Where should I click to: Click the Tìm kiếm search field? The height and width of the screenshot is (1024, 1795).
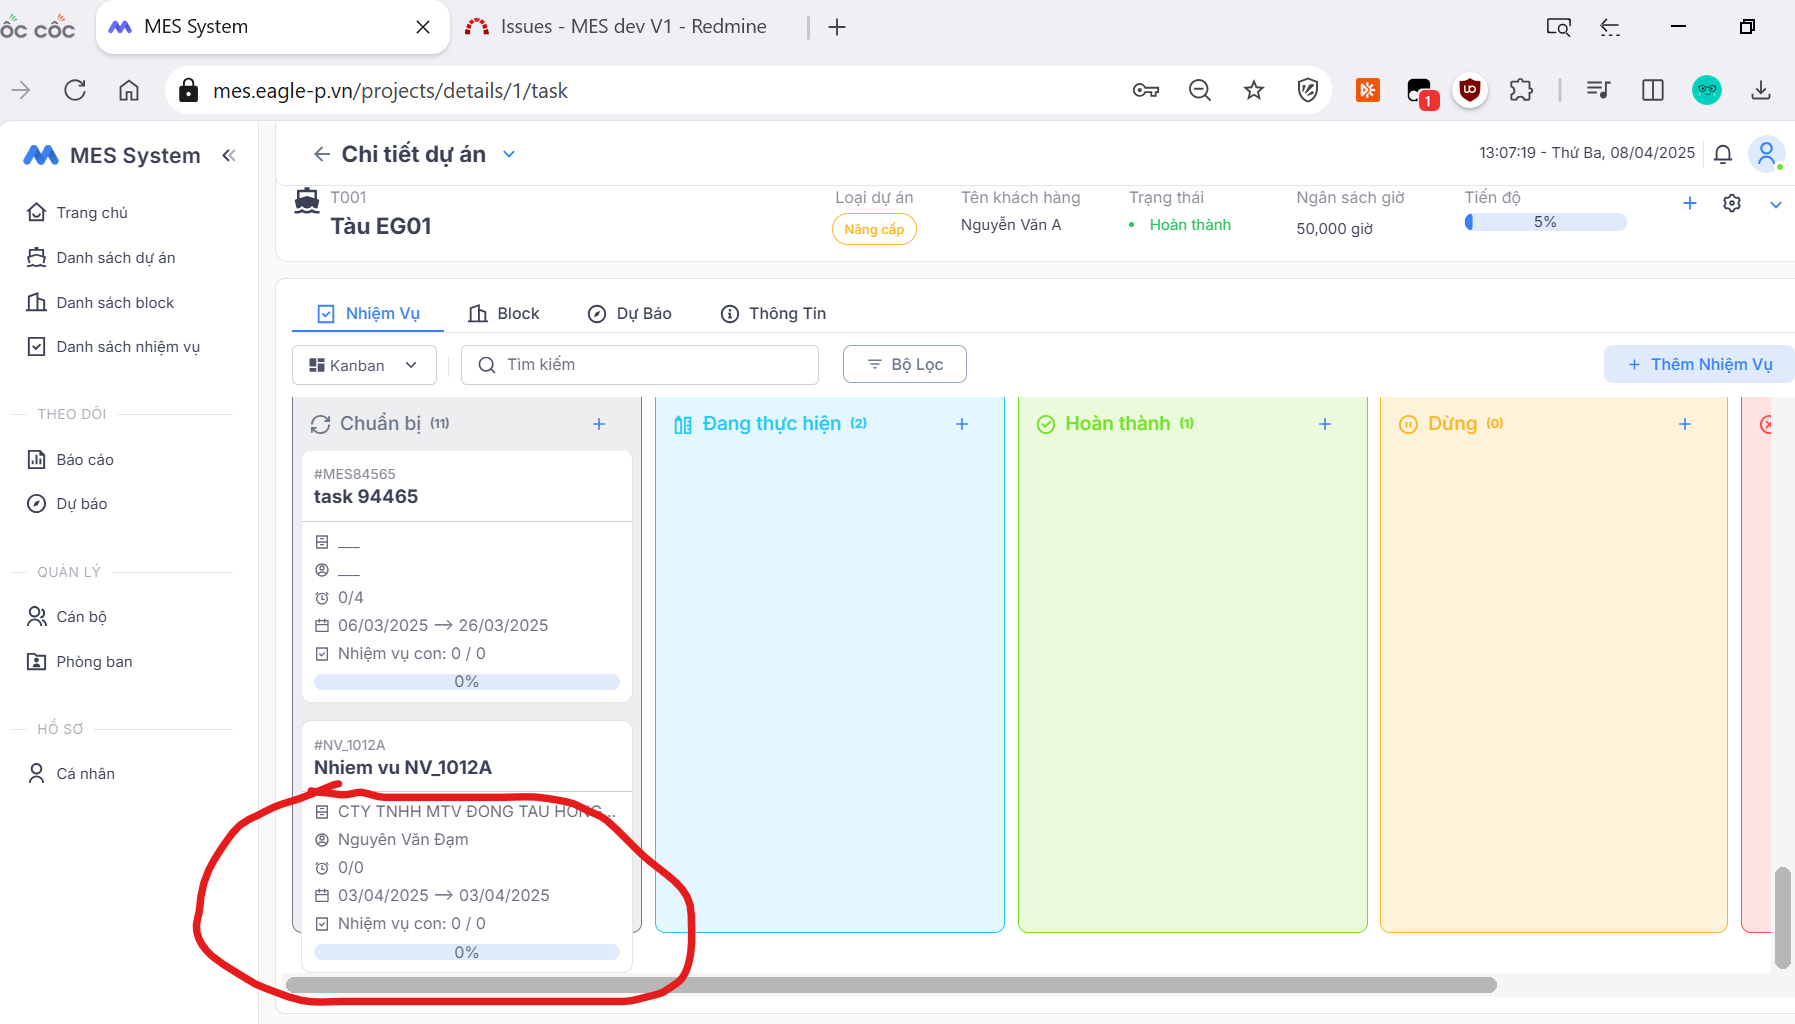click(640, 365)
